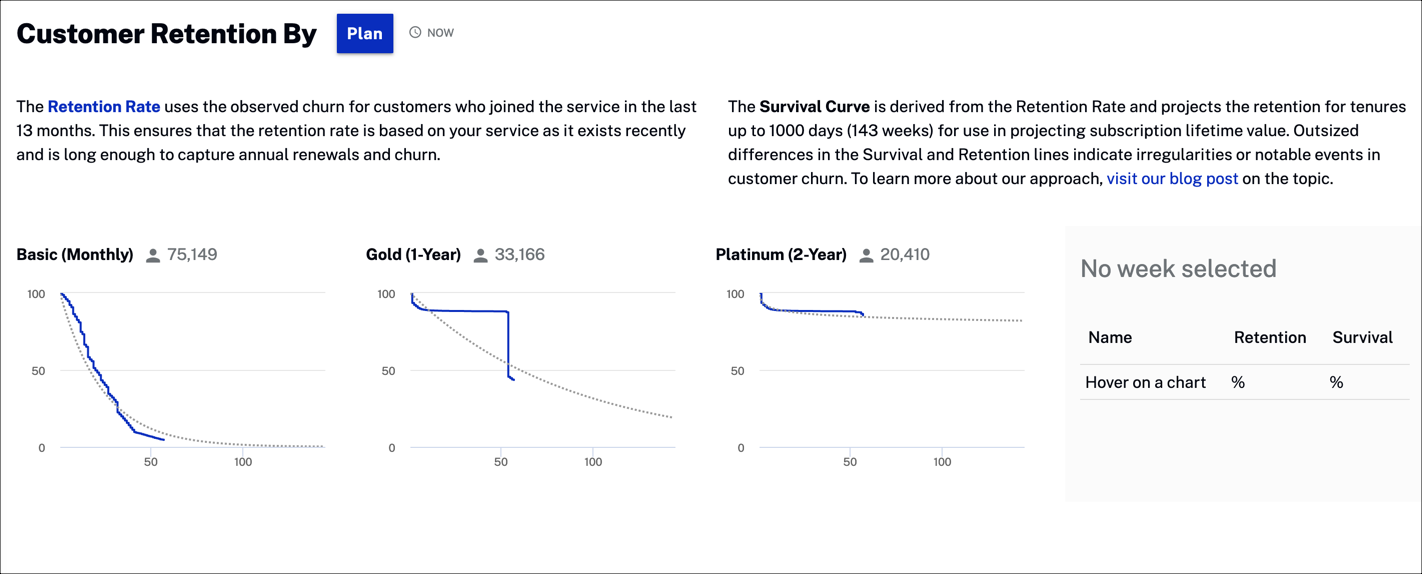This screenshot has width=1422, height=574.
Task: Click the 'No week selected' panel heading
Action: [x=1178, y=269]
